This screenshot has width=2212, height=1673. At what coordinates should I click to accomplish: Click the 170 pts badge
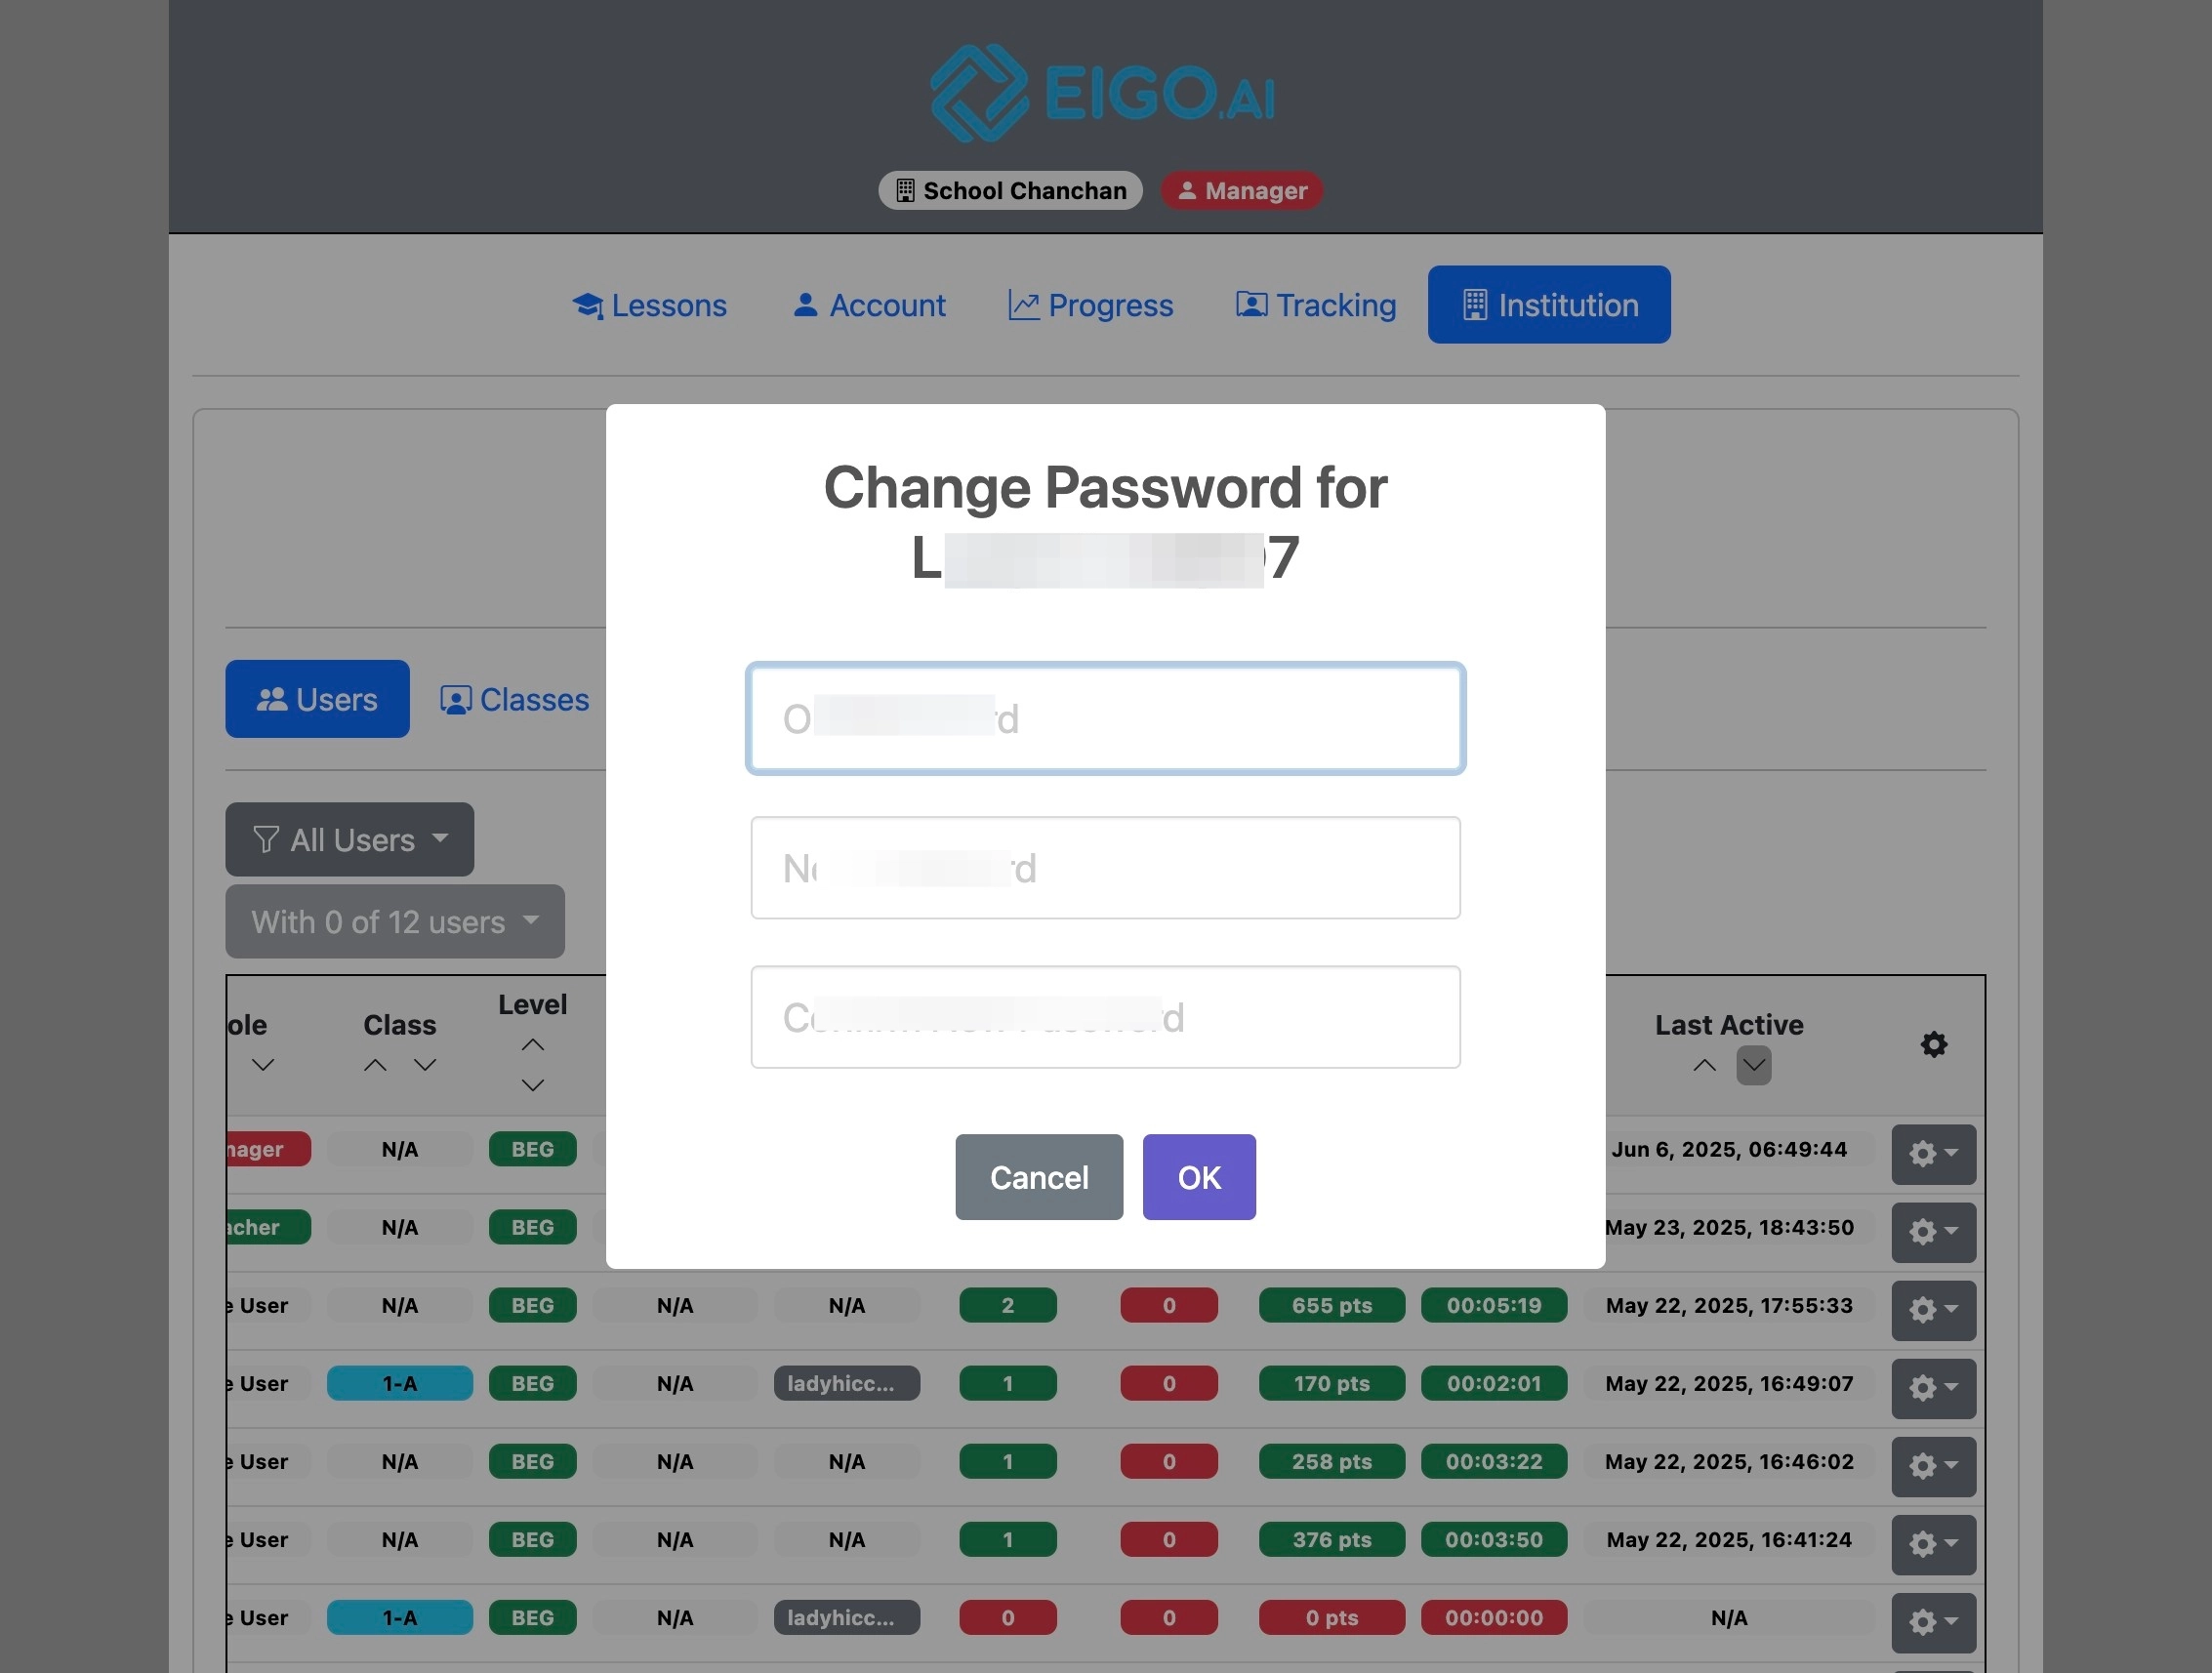point(1332,1383)
